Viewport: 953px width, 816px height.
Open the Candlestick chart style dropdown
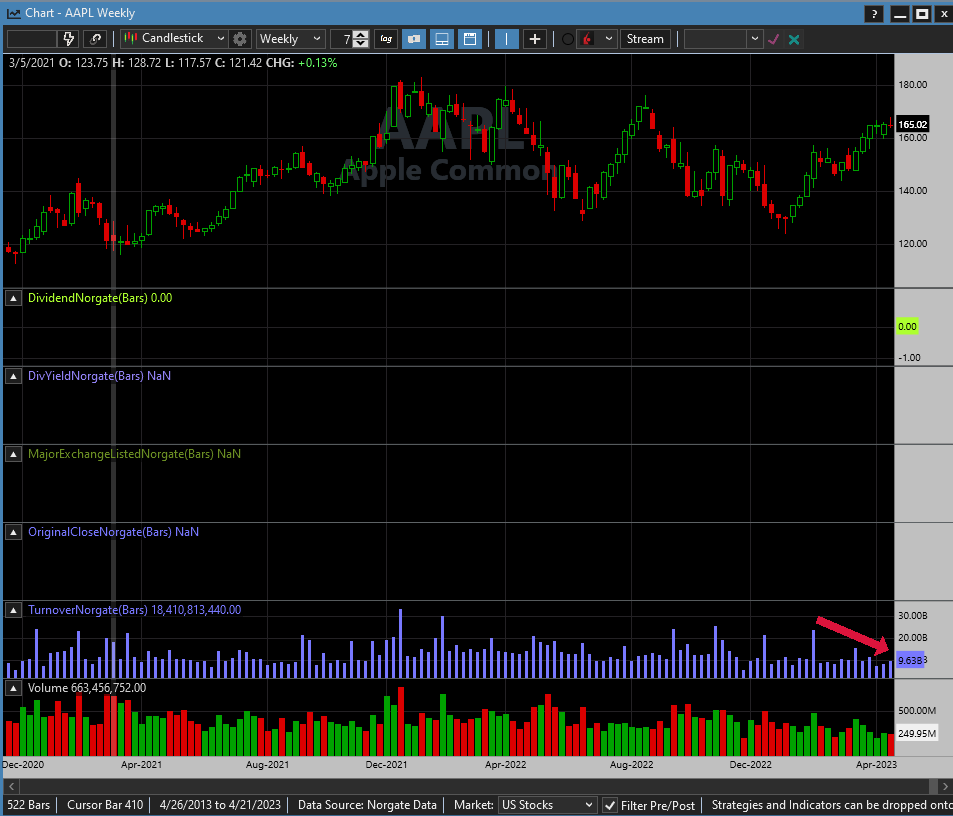pos(174,39)
